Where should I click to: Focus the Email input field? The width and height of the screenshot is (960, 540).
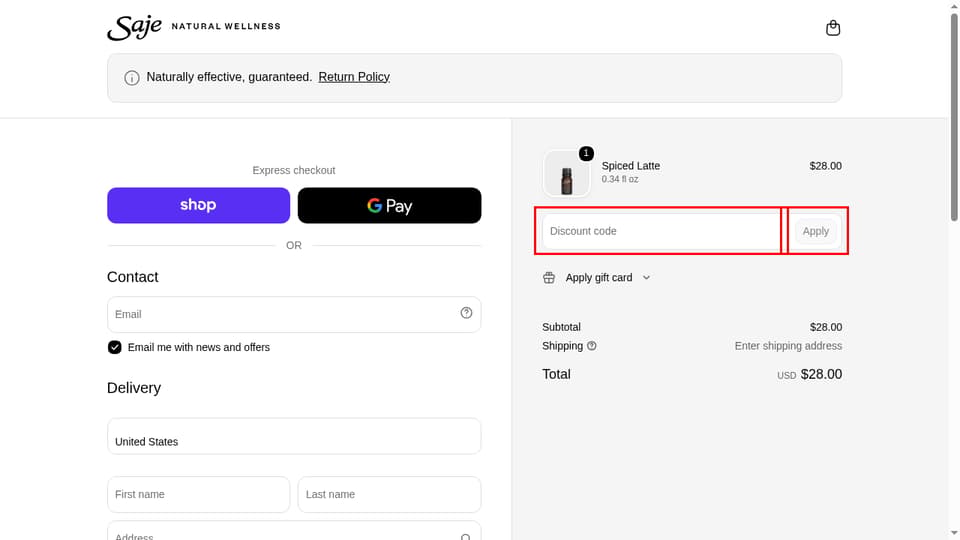(x=294, y=314)
